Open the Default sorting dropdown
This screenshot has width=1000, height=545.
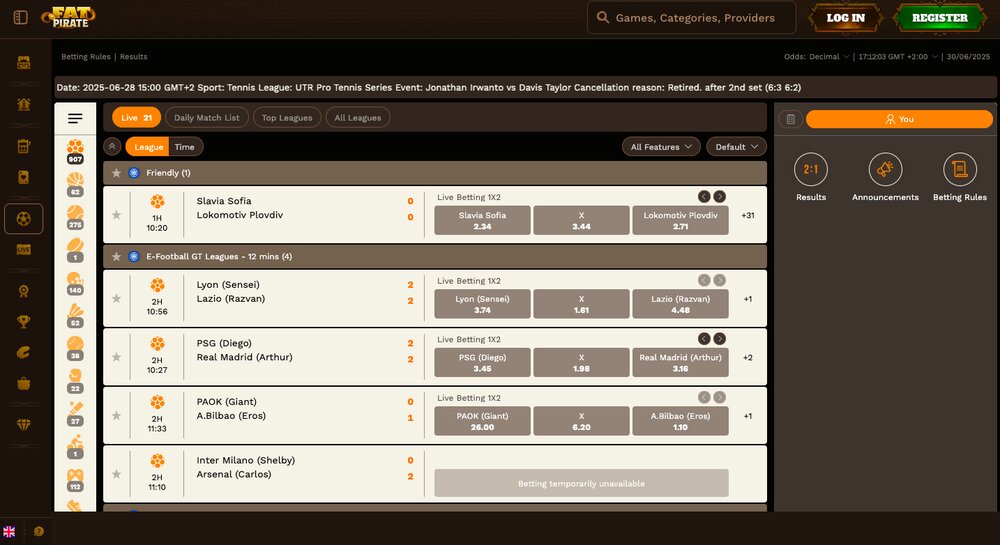tap(736, 147)
